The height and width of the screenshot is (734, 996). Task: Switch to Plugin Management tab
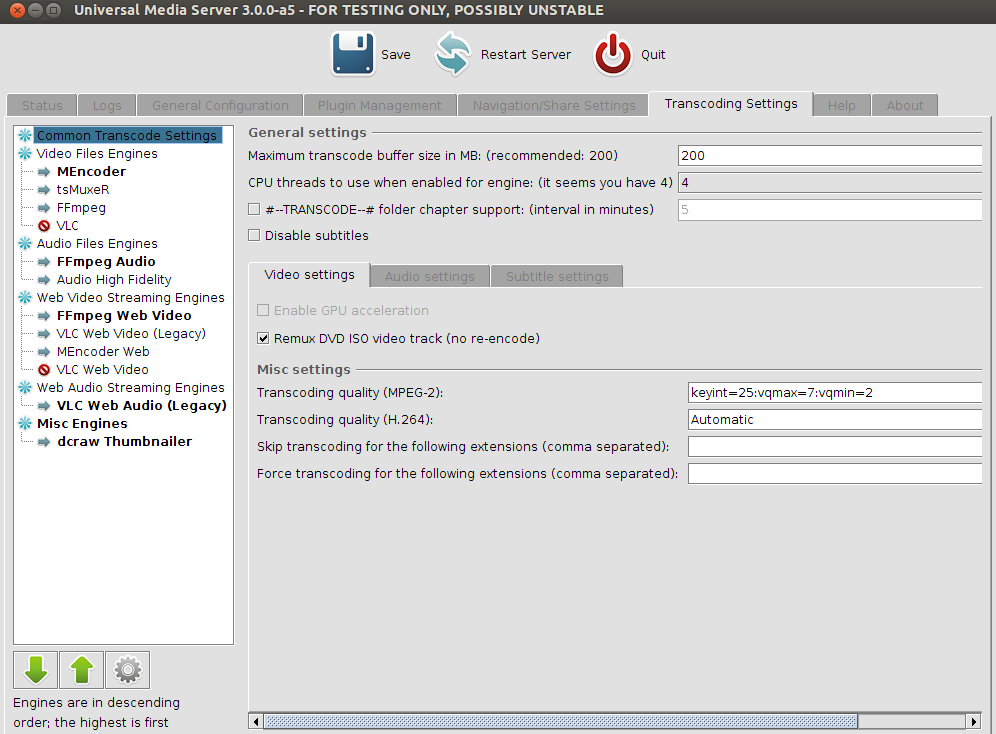[x=379, y=105]
